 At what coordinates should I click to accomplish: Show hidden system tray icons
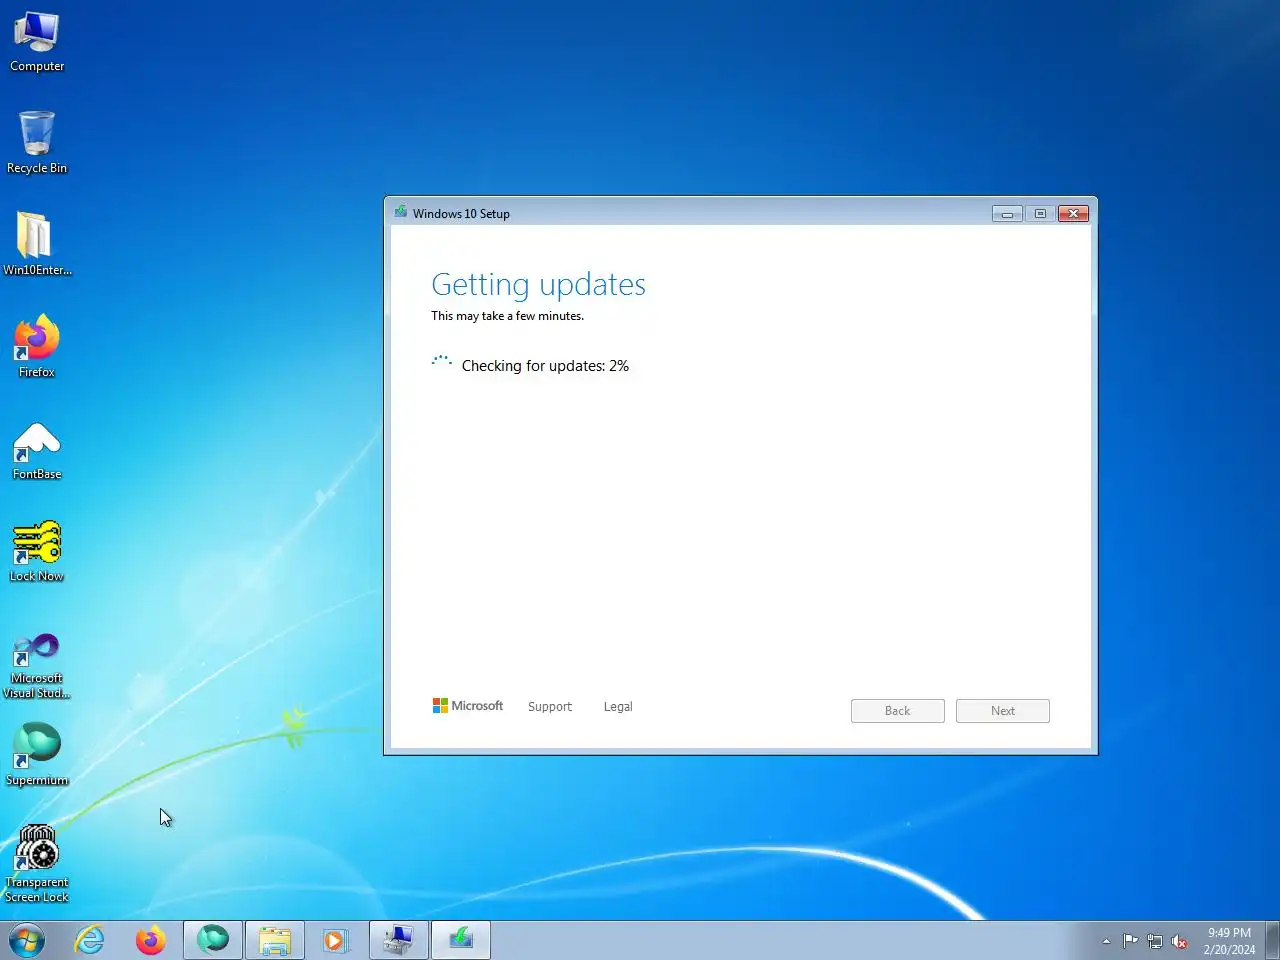(x=1106, y=941)
